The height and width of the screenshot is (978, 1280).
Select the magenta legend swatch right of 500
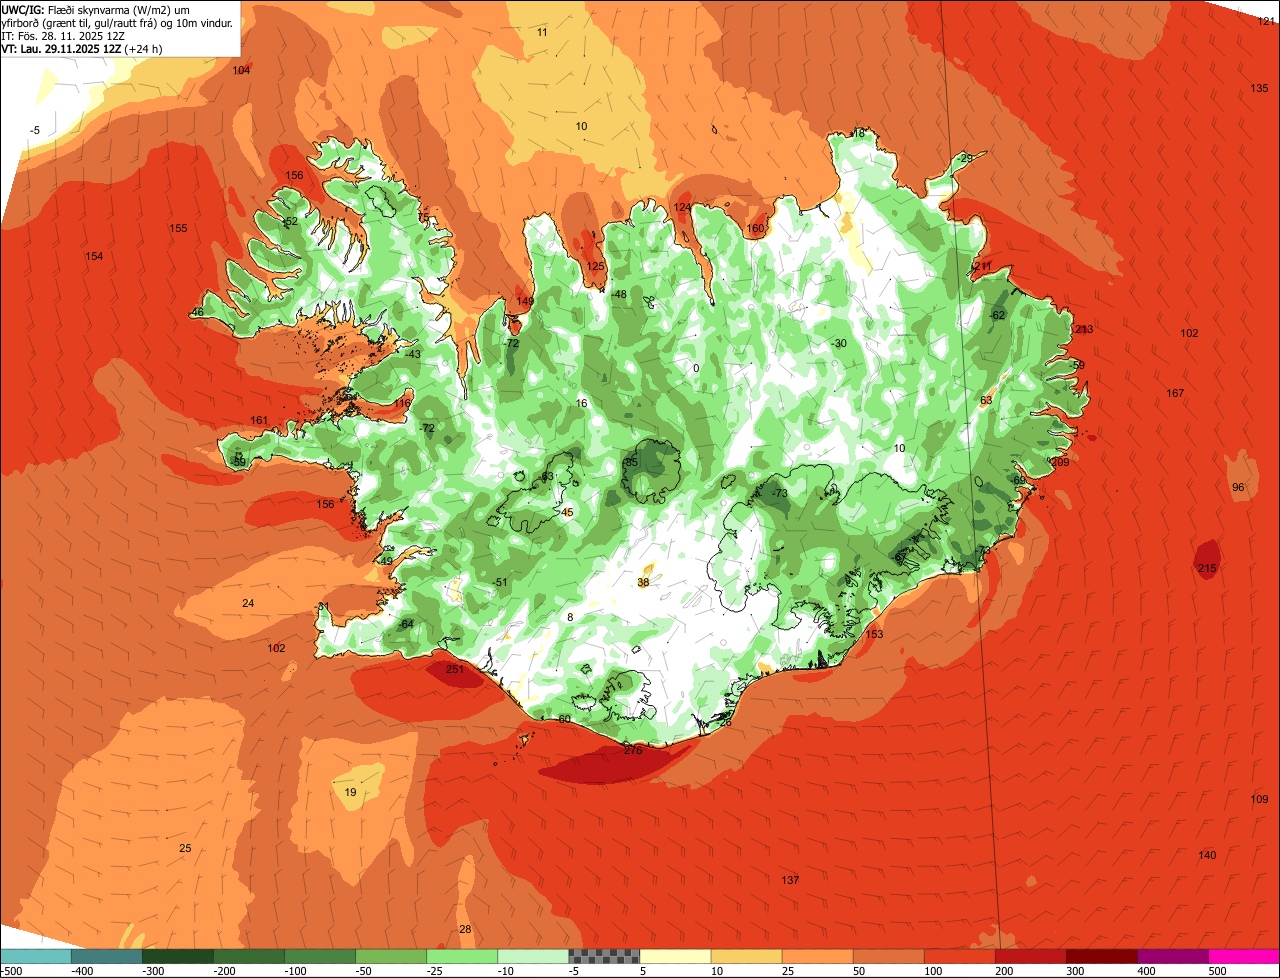(1244, 956)
